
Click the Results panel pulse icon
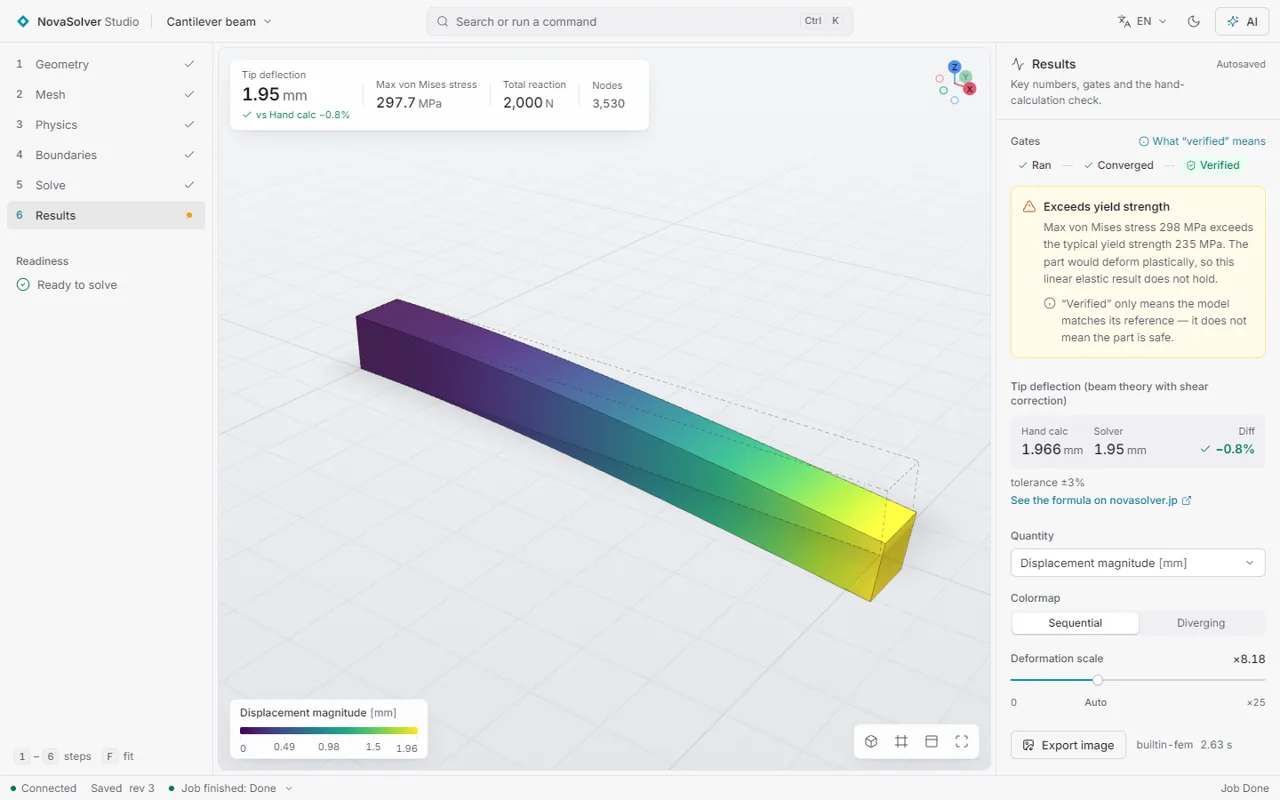tap(1018, 64)
